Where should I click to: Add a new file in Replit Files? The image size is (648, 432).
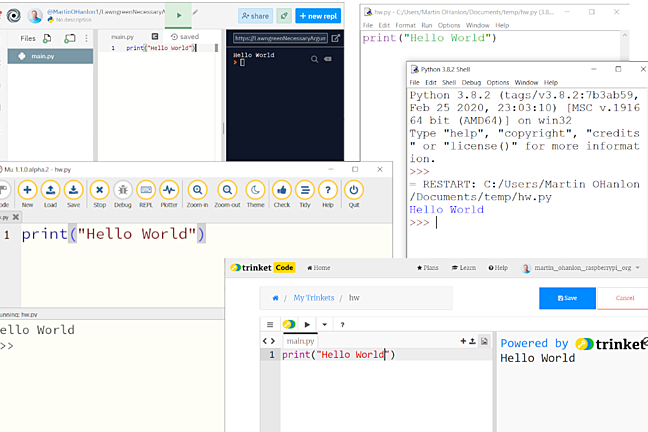[48, 38]
